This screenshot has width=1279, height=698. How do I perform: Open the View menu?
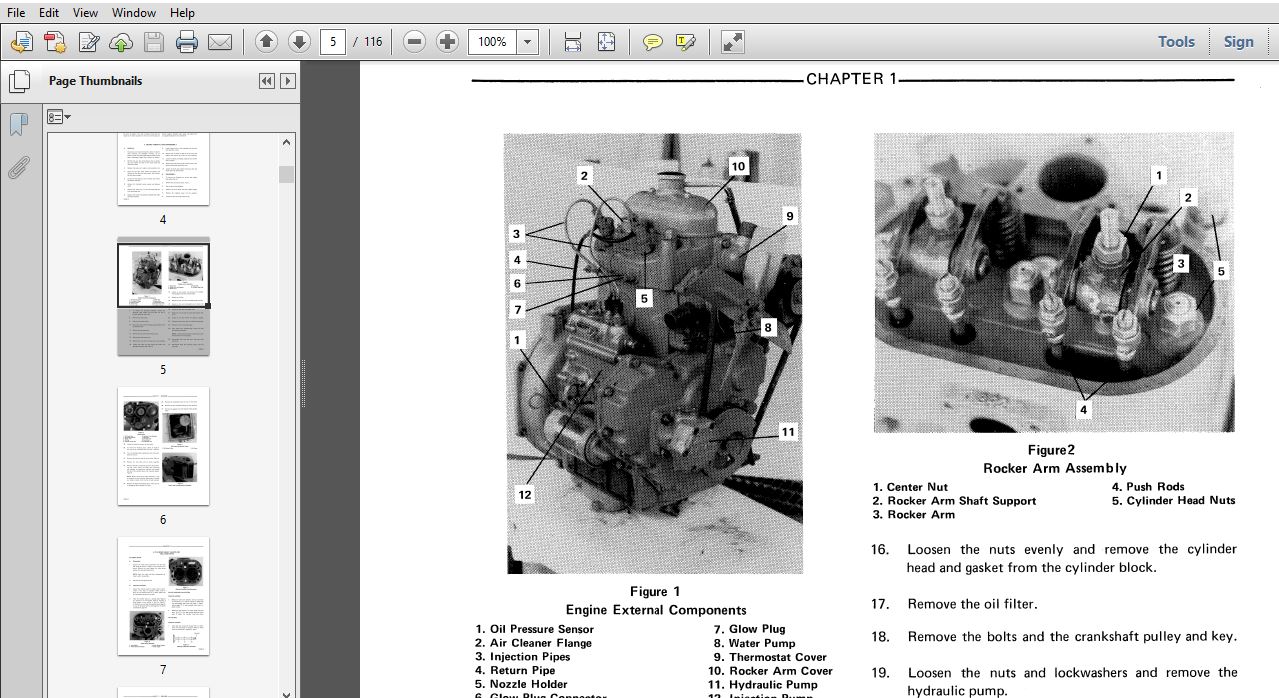tap(85, 13)
